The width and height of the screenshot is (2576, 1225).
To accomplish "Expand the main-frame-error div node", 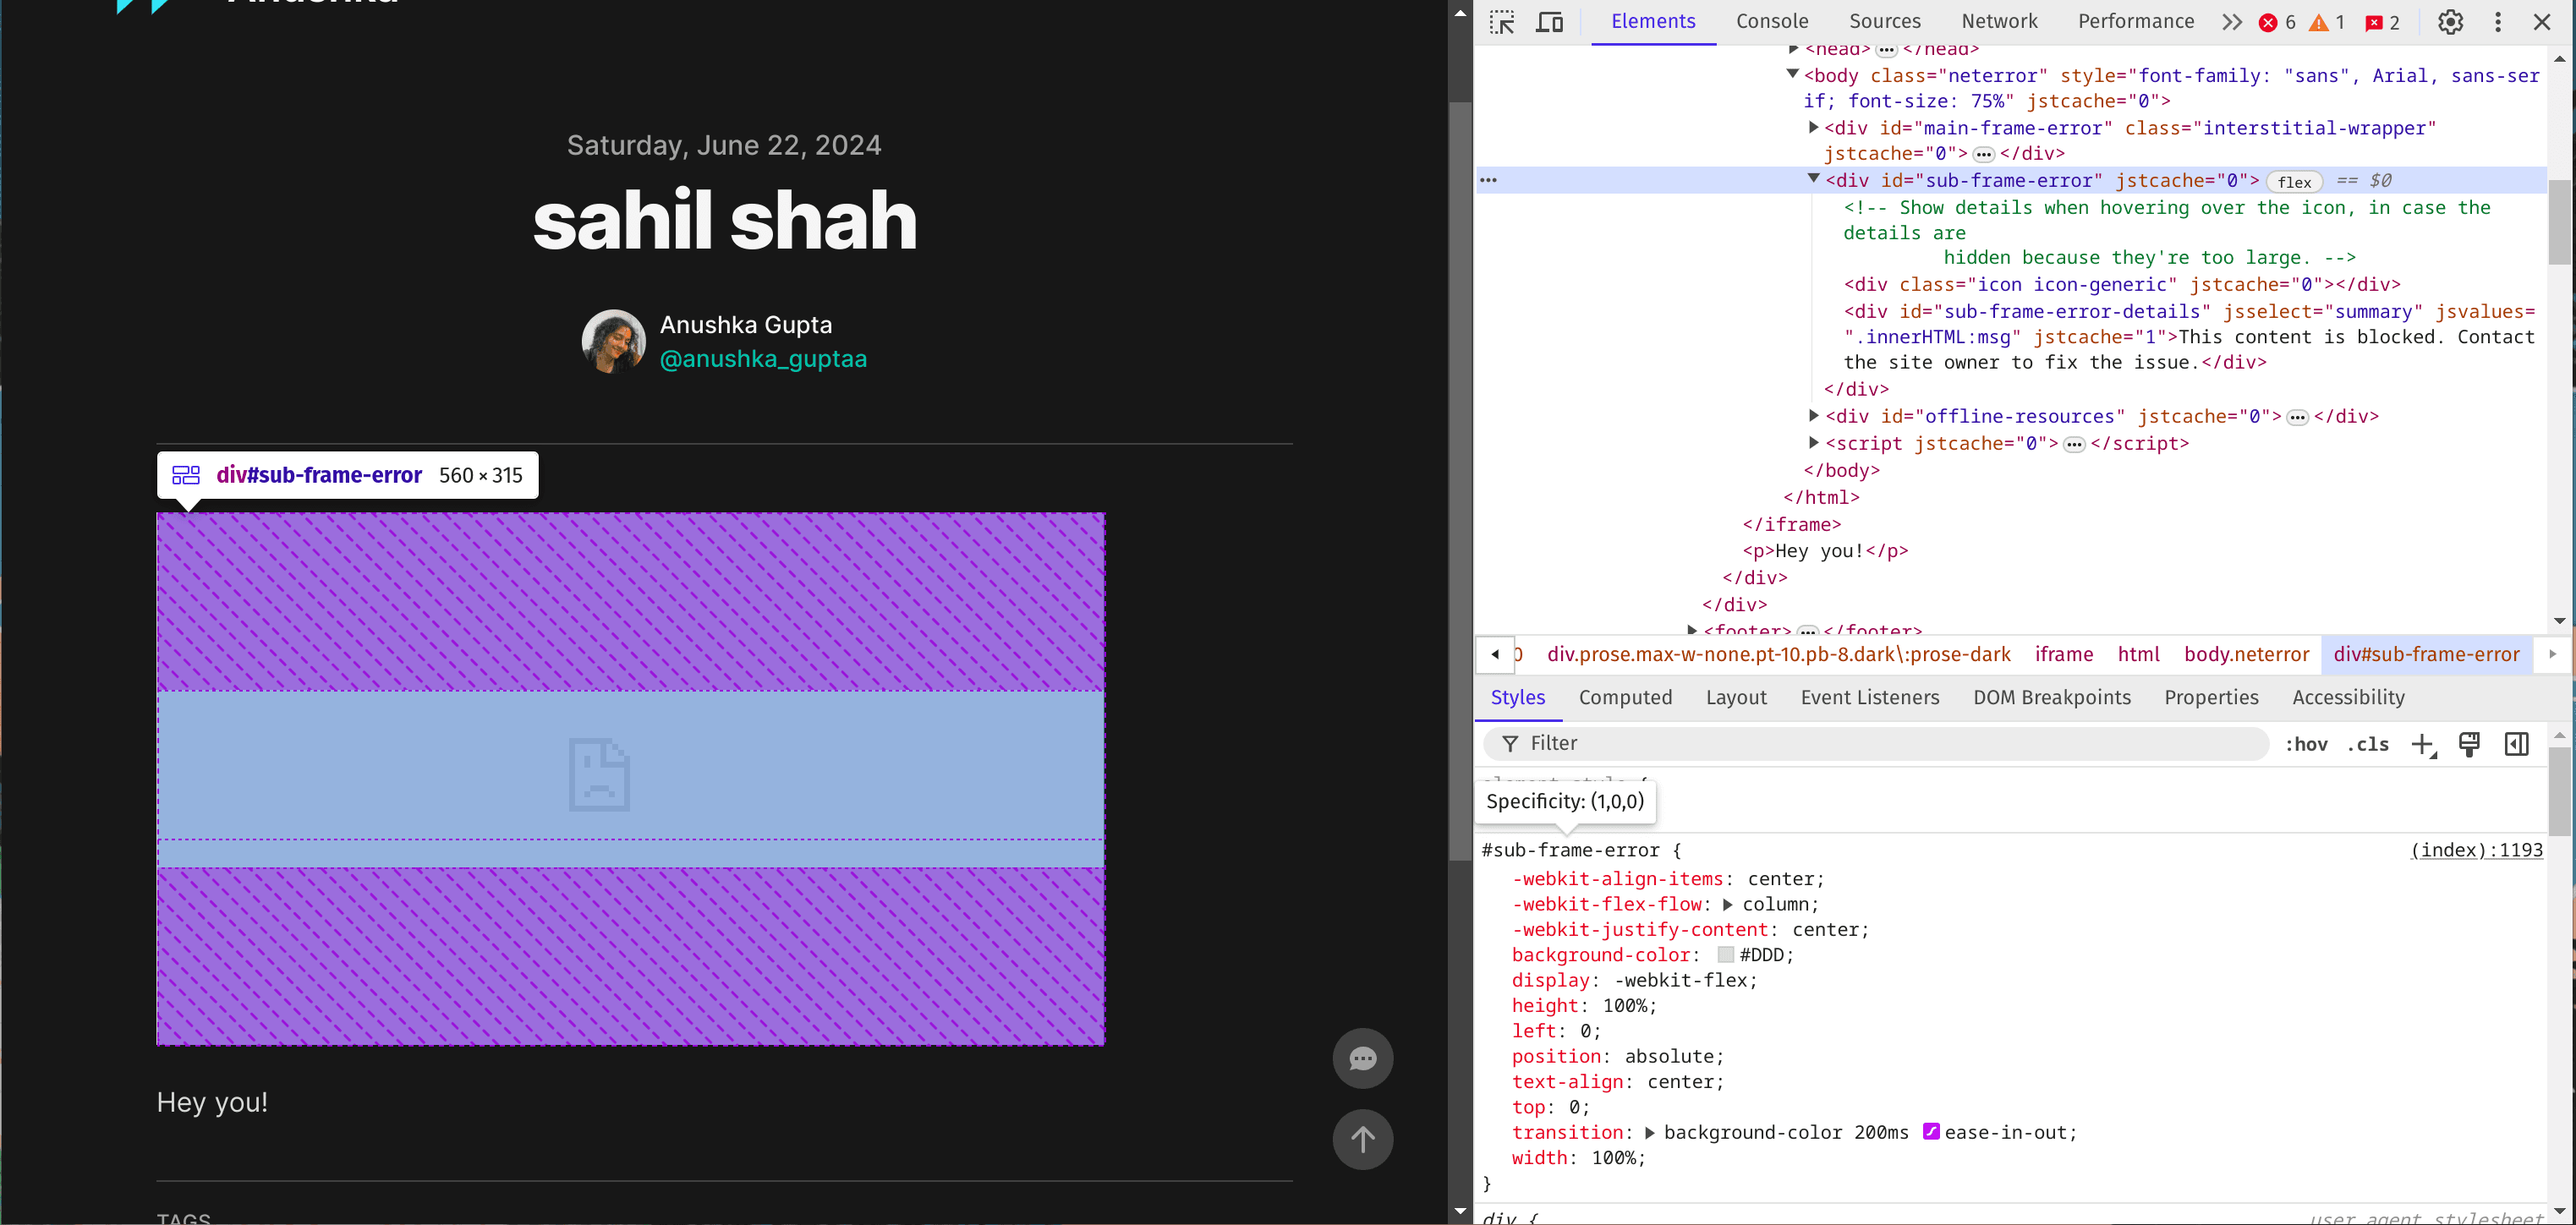I will coord(1813,127).
